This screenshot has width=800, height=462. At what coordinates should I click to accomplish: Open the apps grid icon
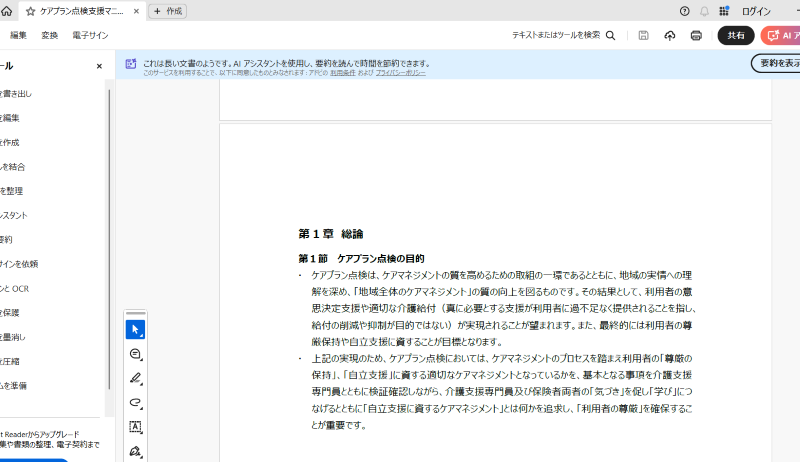click(724, 11)
